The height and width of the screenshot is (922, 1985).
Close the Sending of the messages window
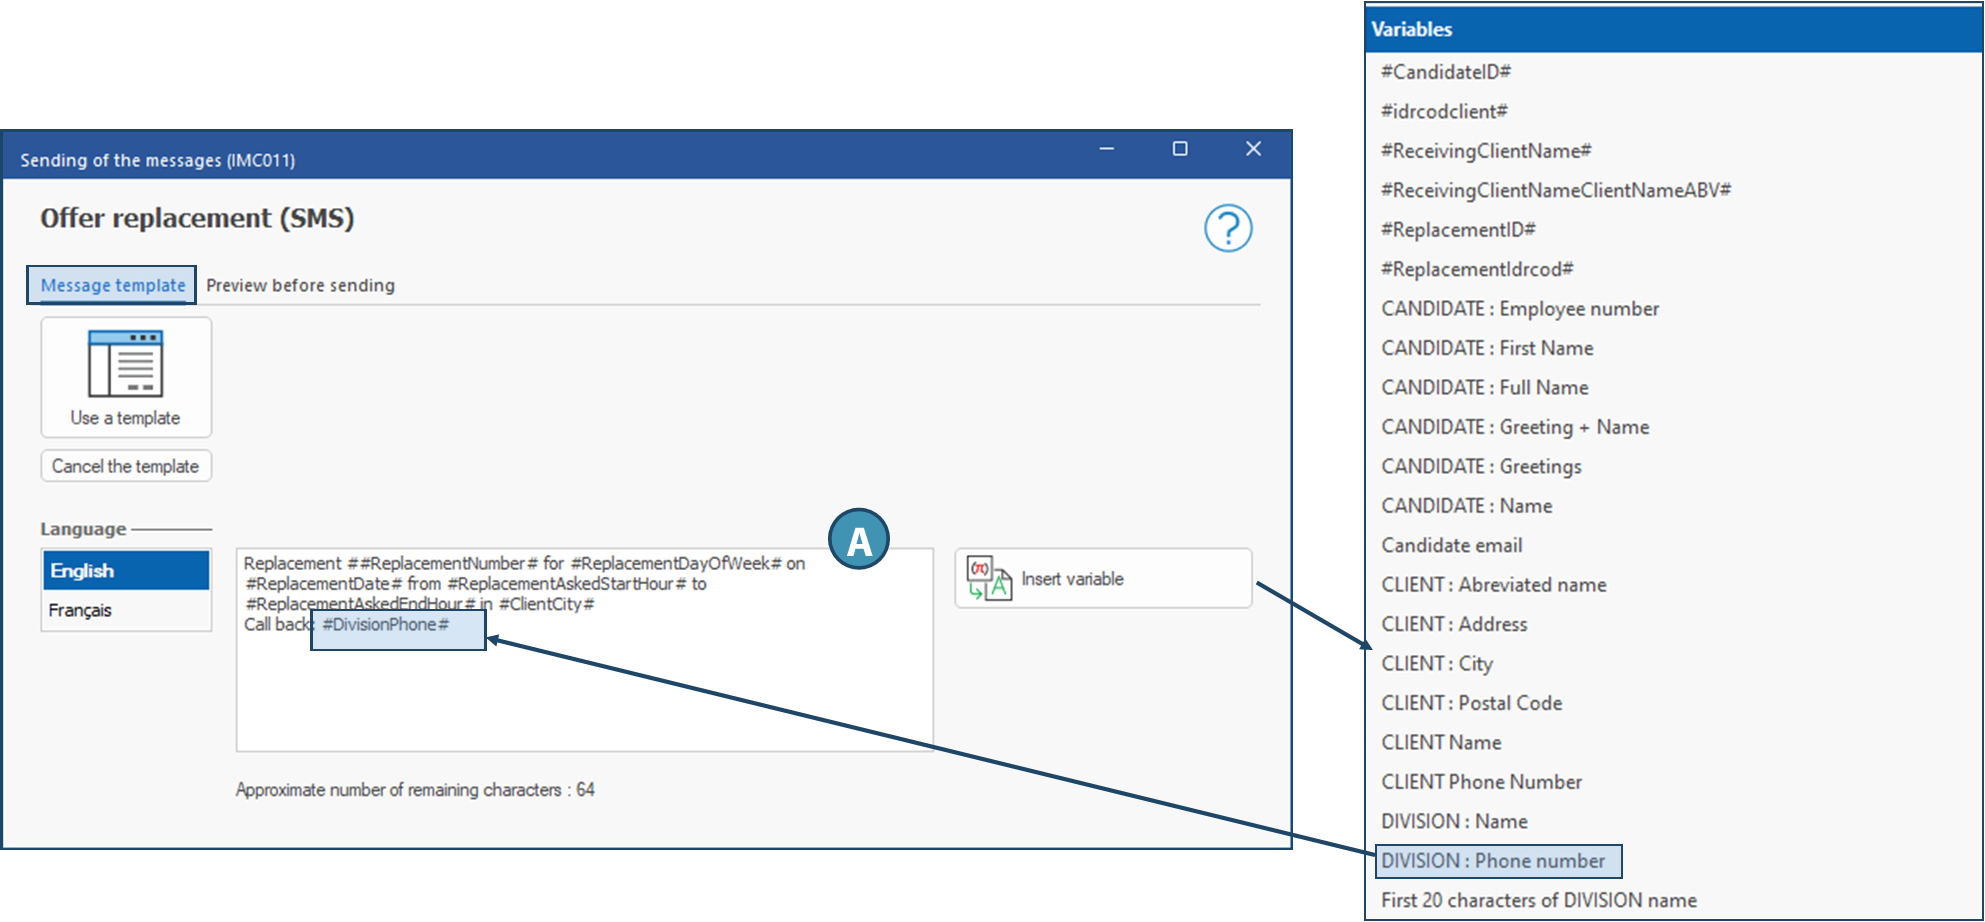pos(1253,149)
